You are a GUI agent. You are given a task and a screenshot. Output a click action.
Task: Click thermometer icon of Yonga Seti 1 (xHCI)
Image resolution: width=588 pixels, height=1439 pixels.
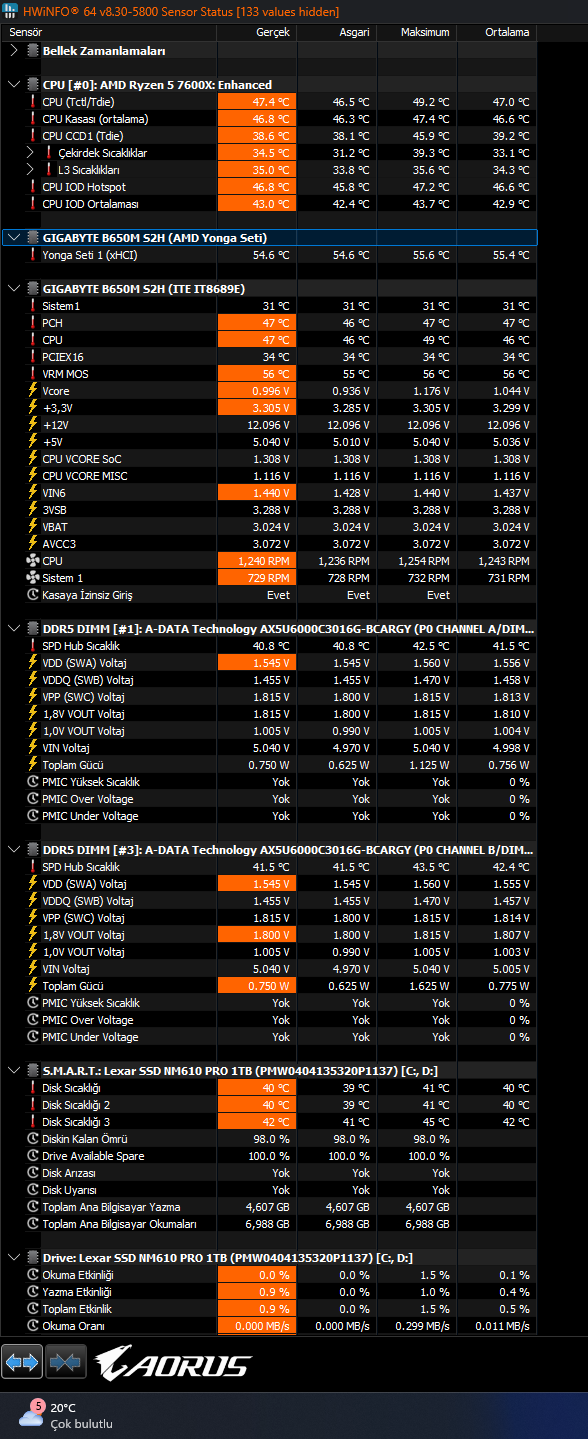point(31,255)
